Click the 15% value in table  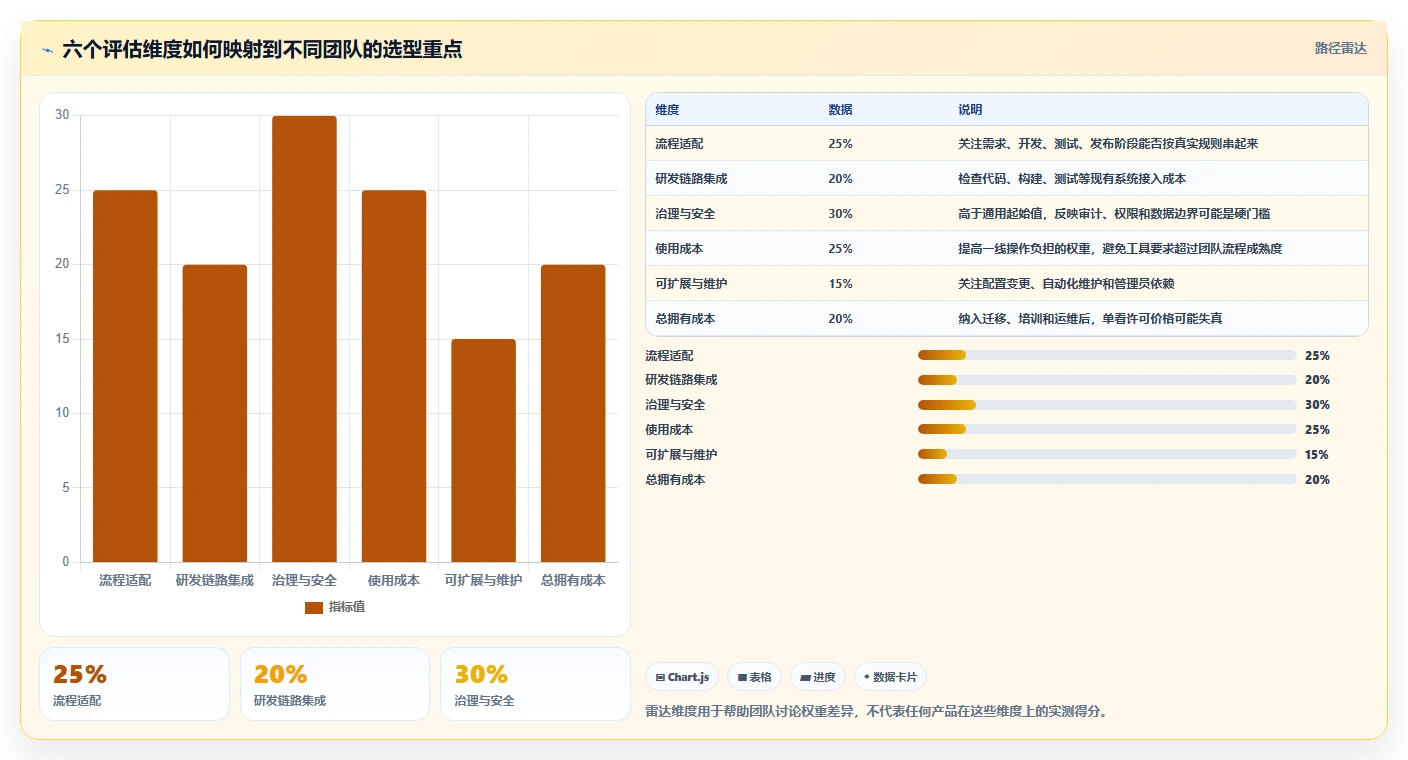[840, 284]
